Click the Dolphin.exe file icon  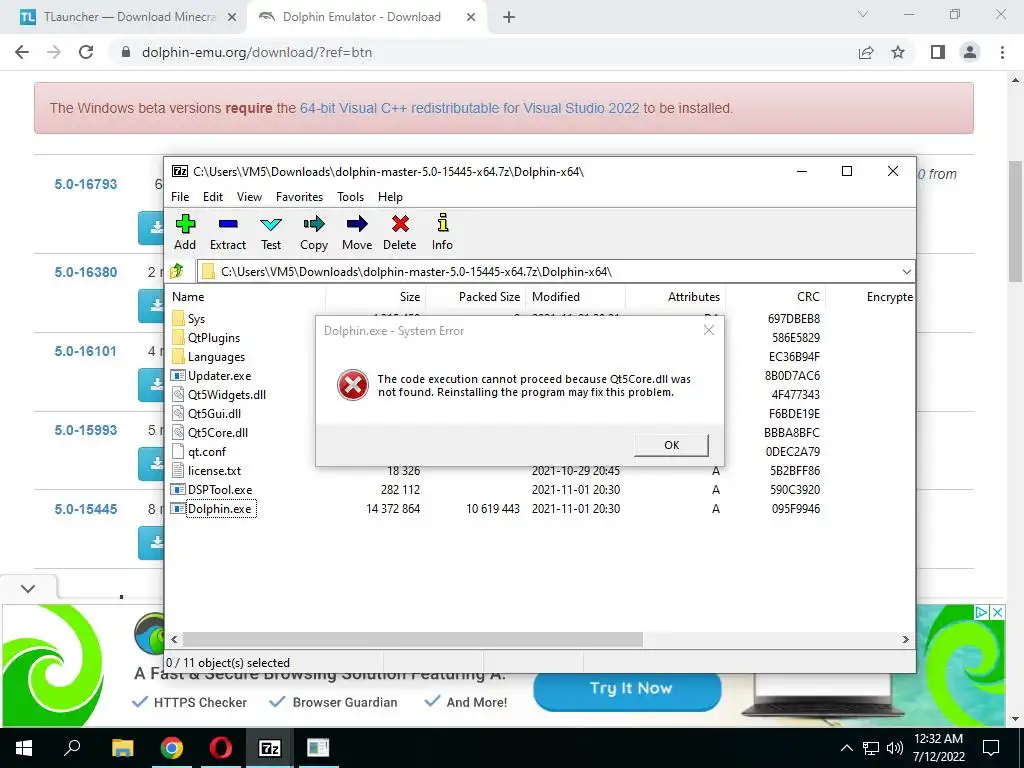coord(178,508)
